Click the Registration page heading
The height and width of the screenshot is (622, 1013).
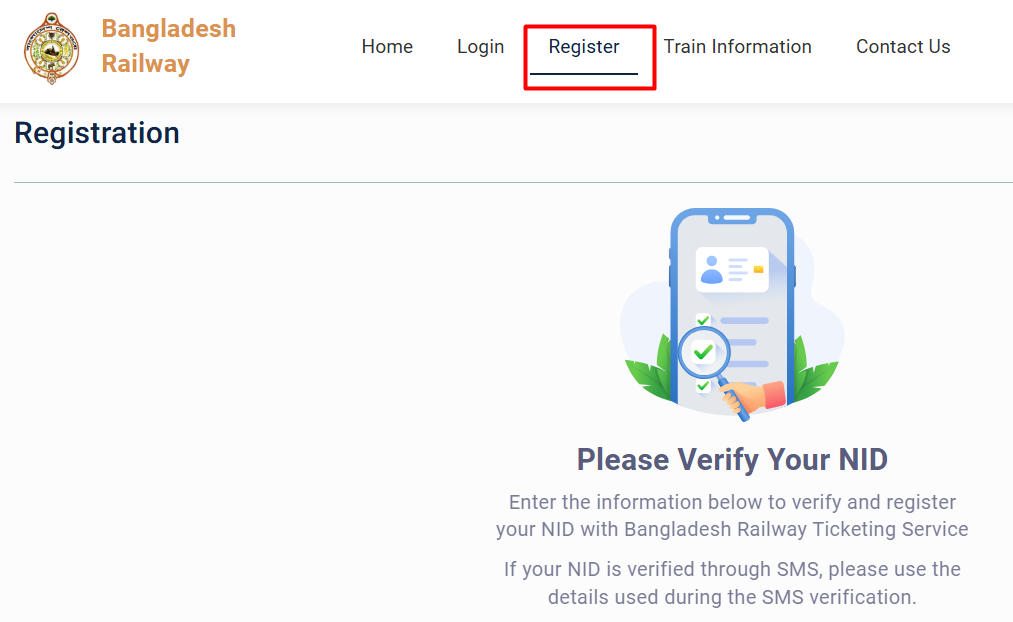click(97, 133)
